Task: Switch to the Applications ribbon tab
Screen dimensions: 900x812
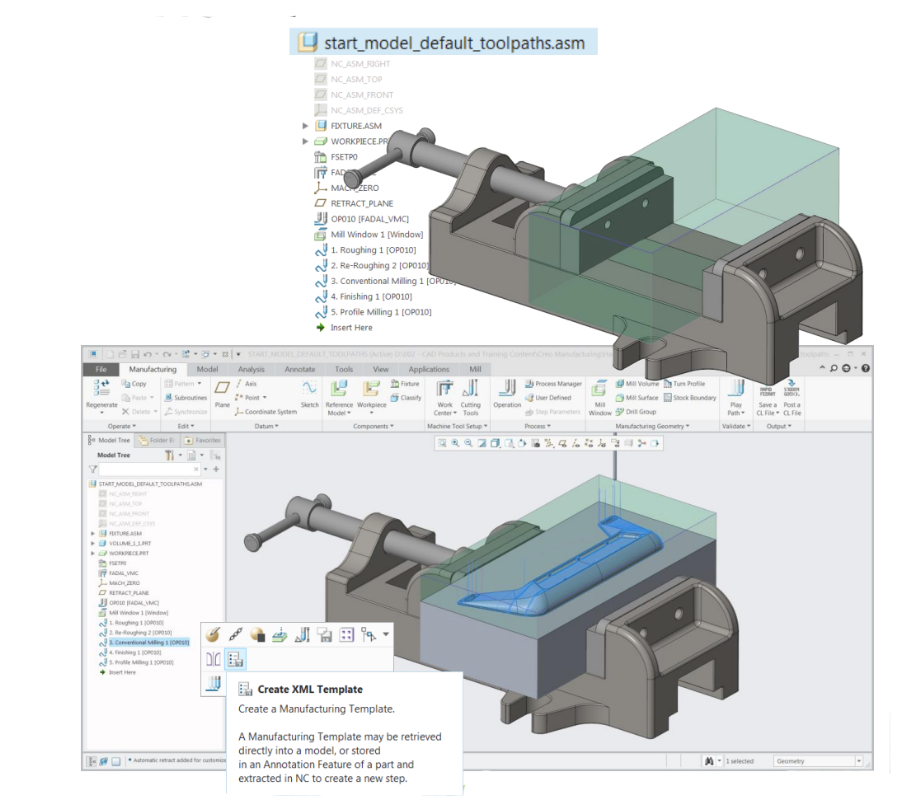Action: [x=429, y=369]
